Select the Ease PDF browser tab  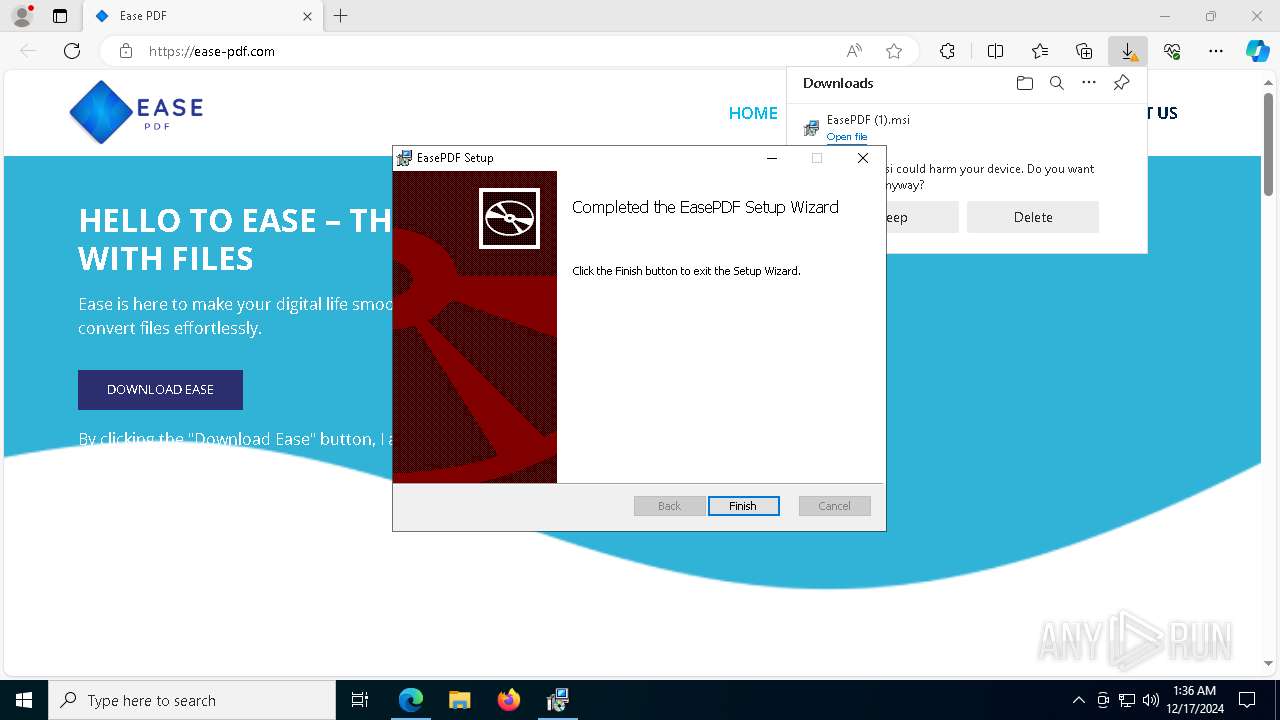[203, 16]
